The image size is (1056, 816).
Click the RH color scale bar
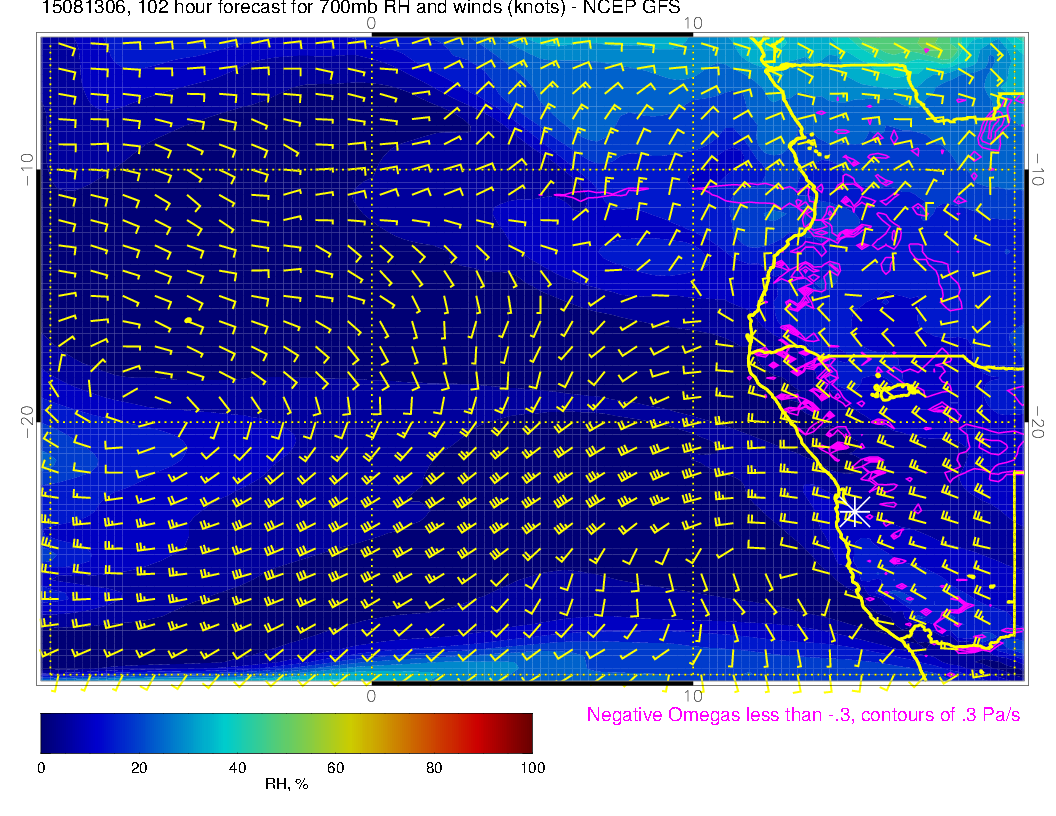point(286,733)
